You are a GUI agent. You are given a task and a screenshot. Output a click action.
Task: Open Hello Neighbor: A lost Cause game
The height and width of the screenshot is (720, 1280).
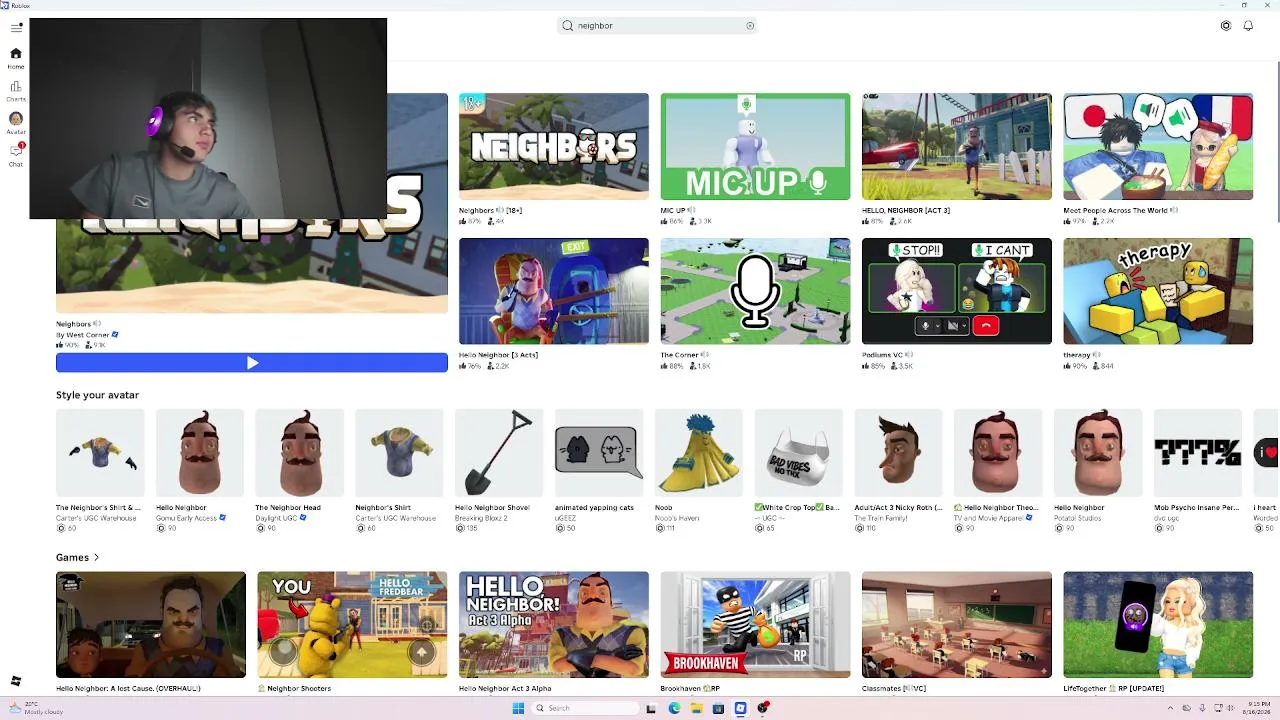[151, 625]
